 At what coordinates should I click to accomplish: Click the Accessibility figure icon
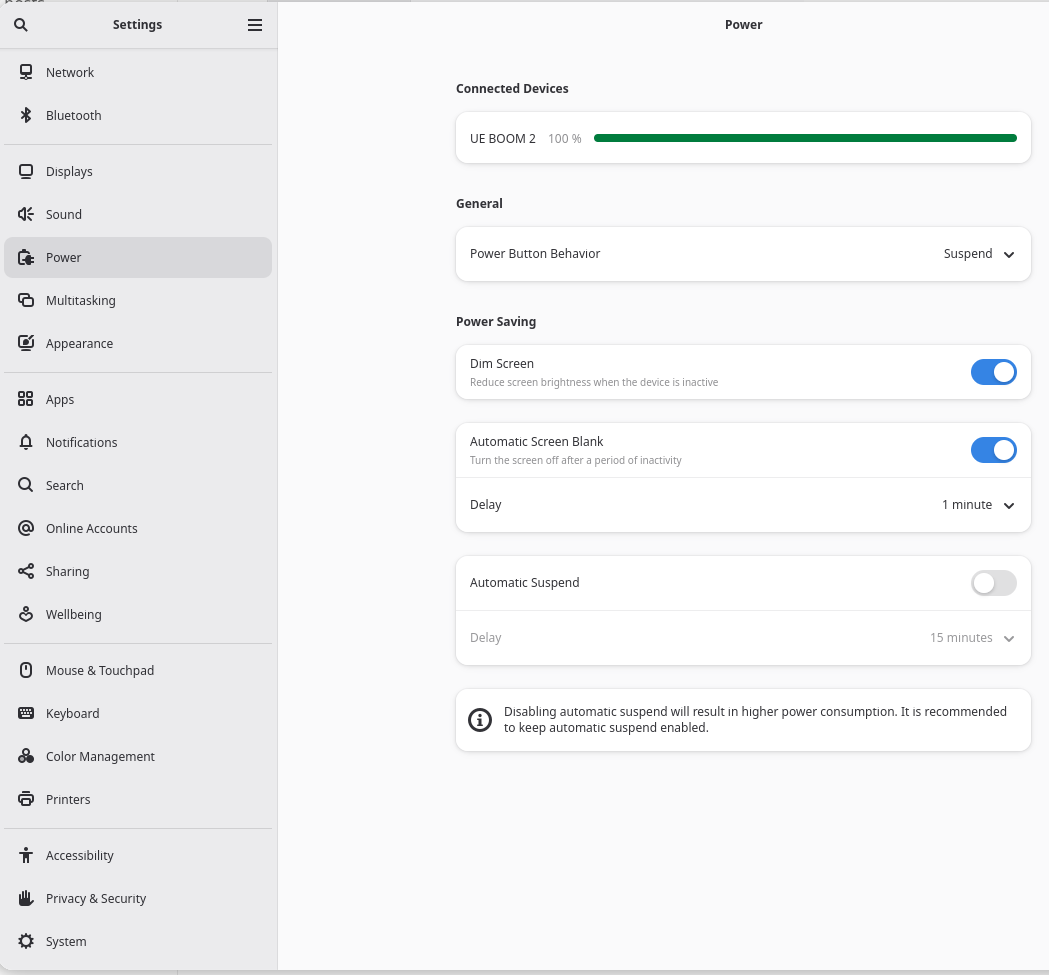[x=26, y=855]
